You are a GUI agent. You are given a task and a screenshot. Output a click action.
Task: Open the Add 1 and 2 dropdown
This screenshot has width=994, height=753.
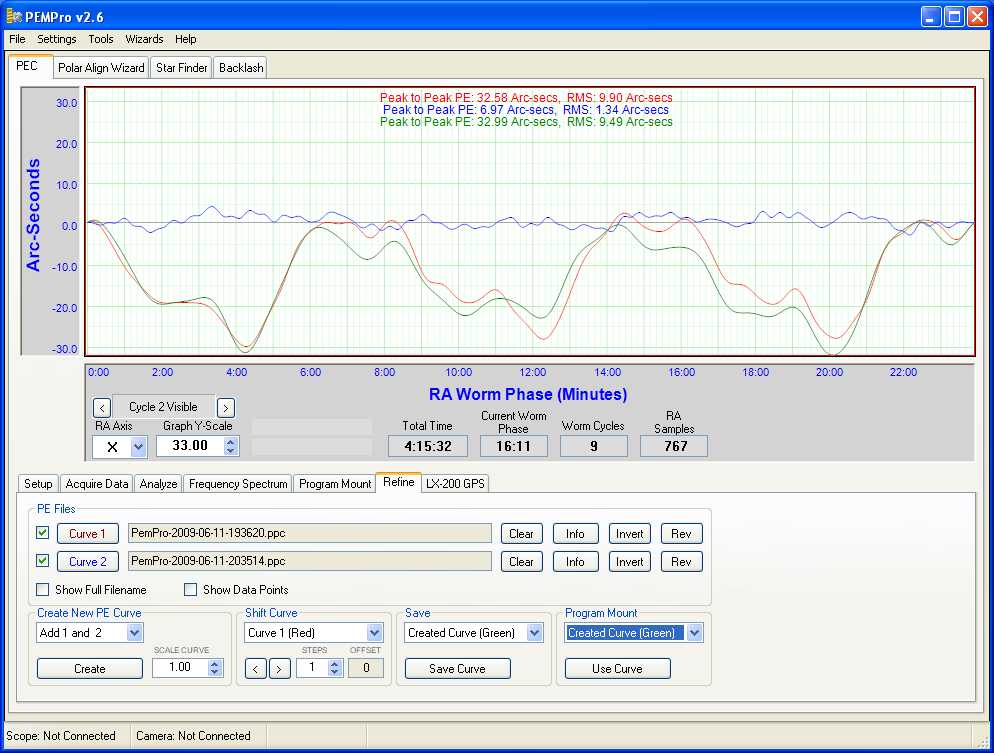[134, 633]
